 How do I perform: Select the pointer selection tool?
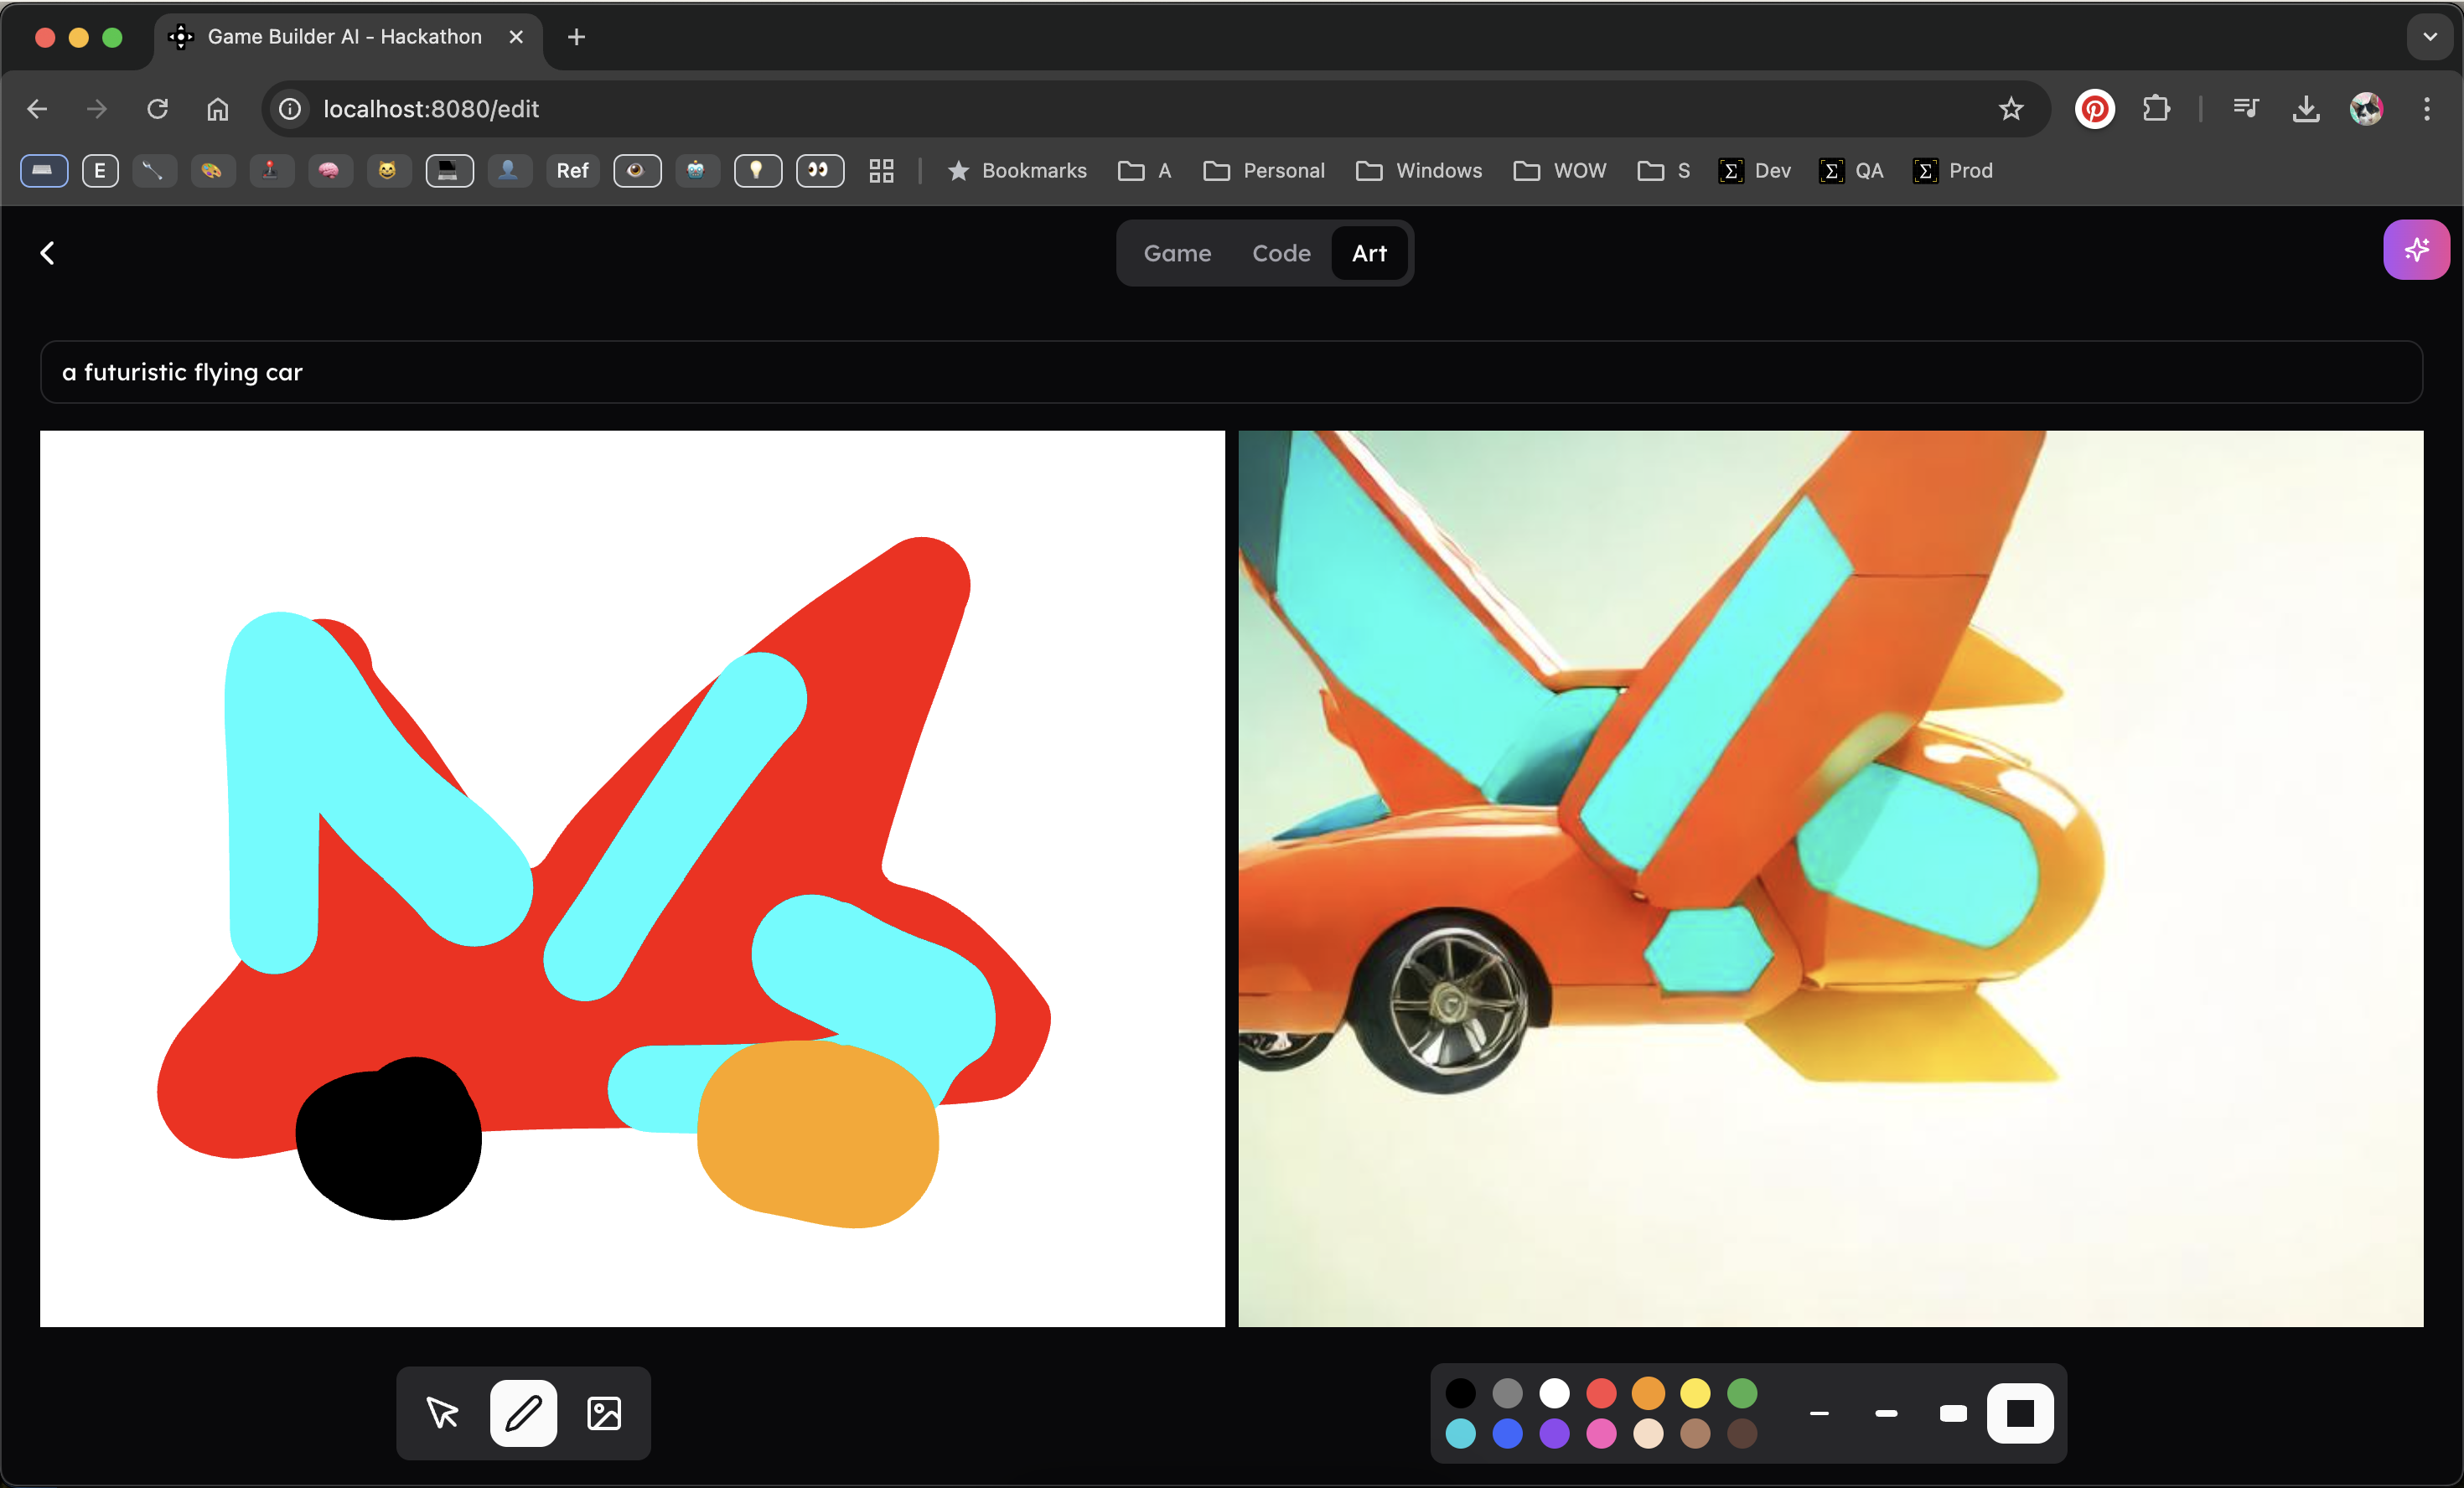[442, 1413]
